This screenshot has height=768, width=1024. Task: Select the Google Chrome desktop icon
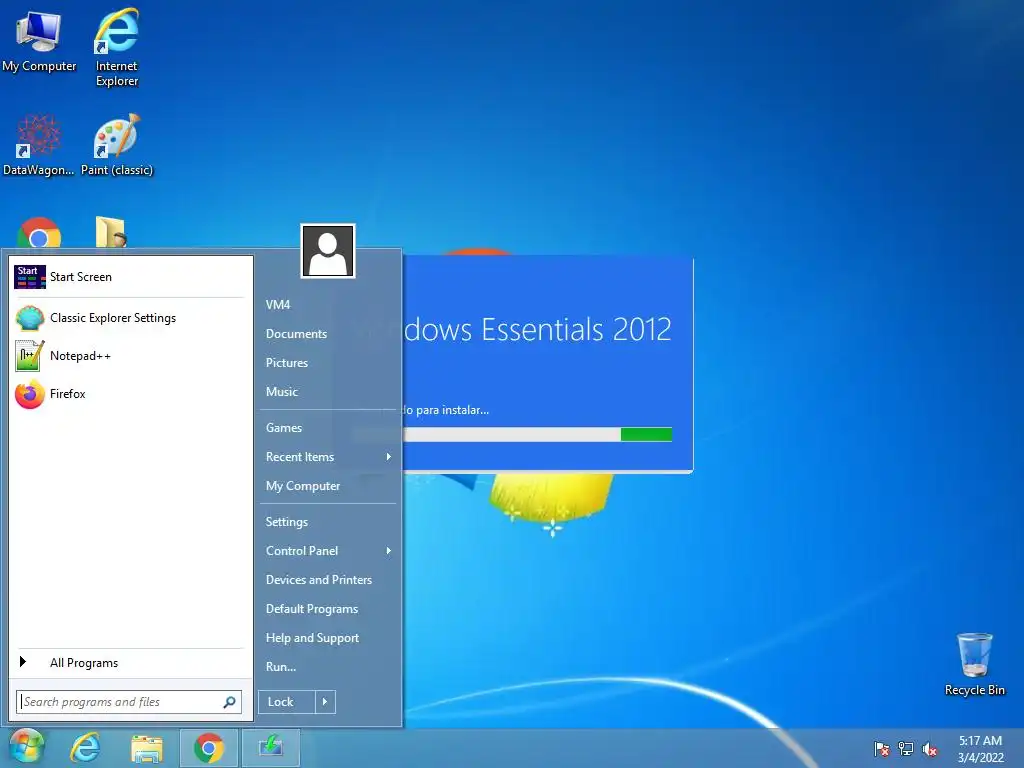click(x=39, y=234)
